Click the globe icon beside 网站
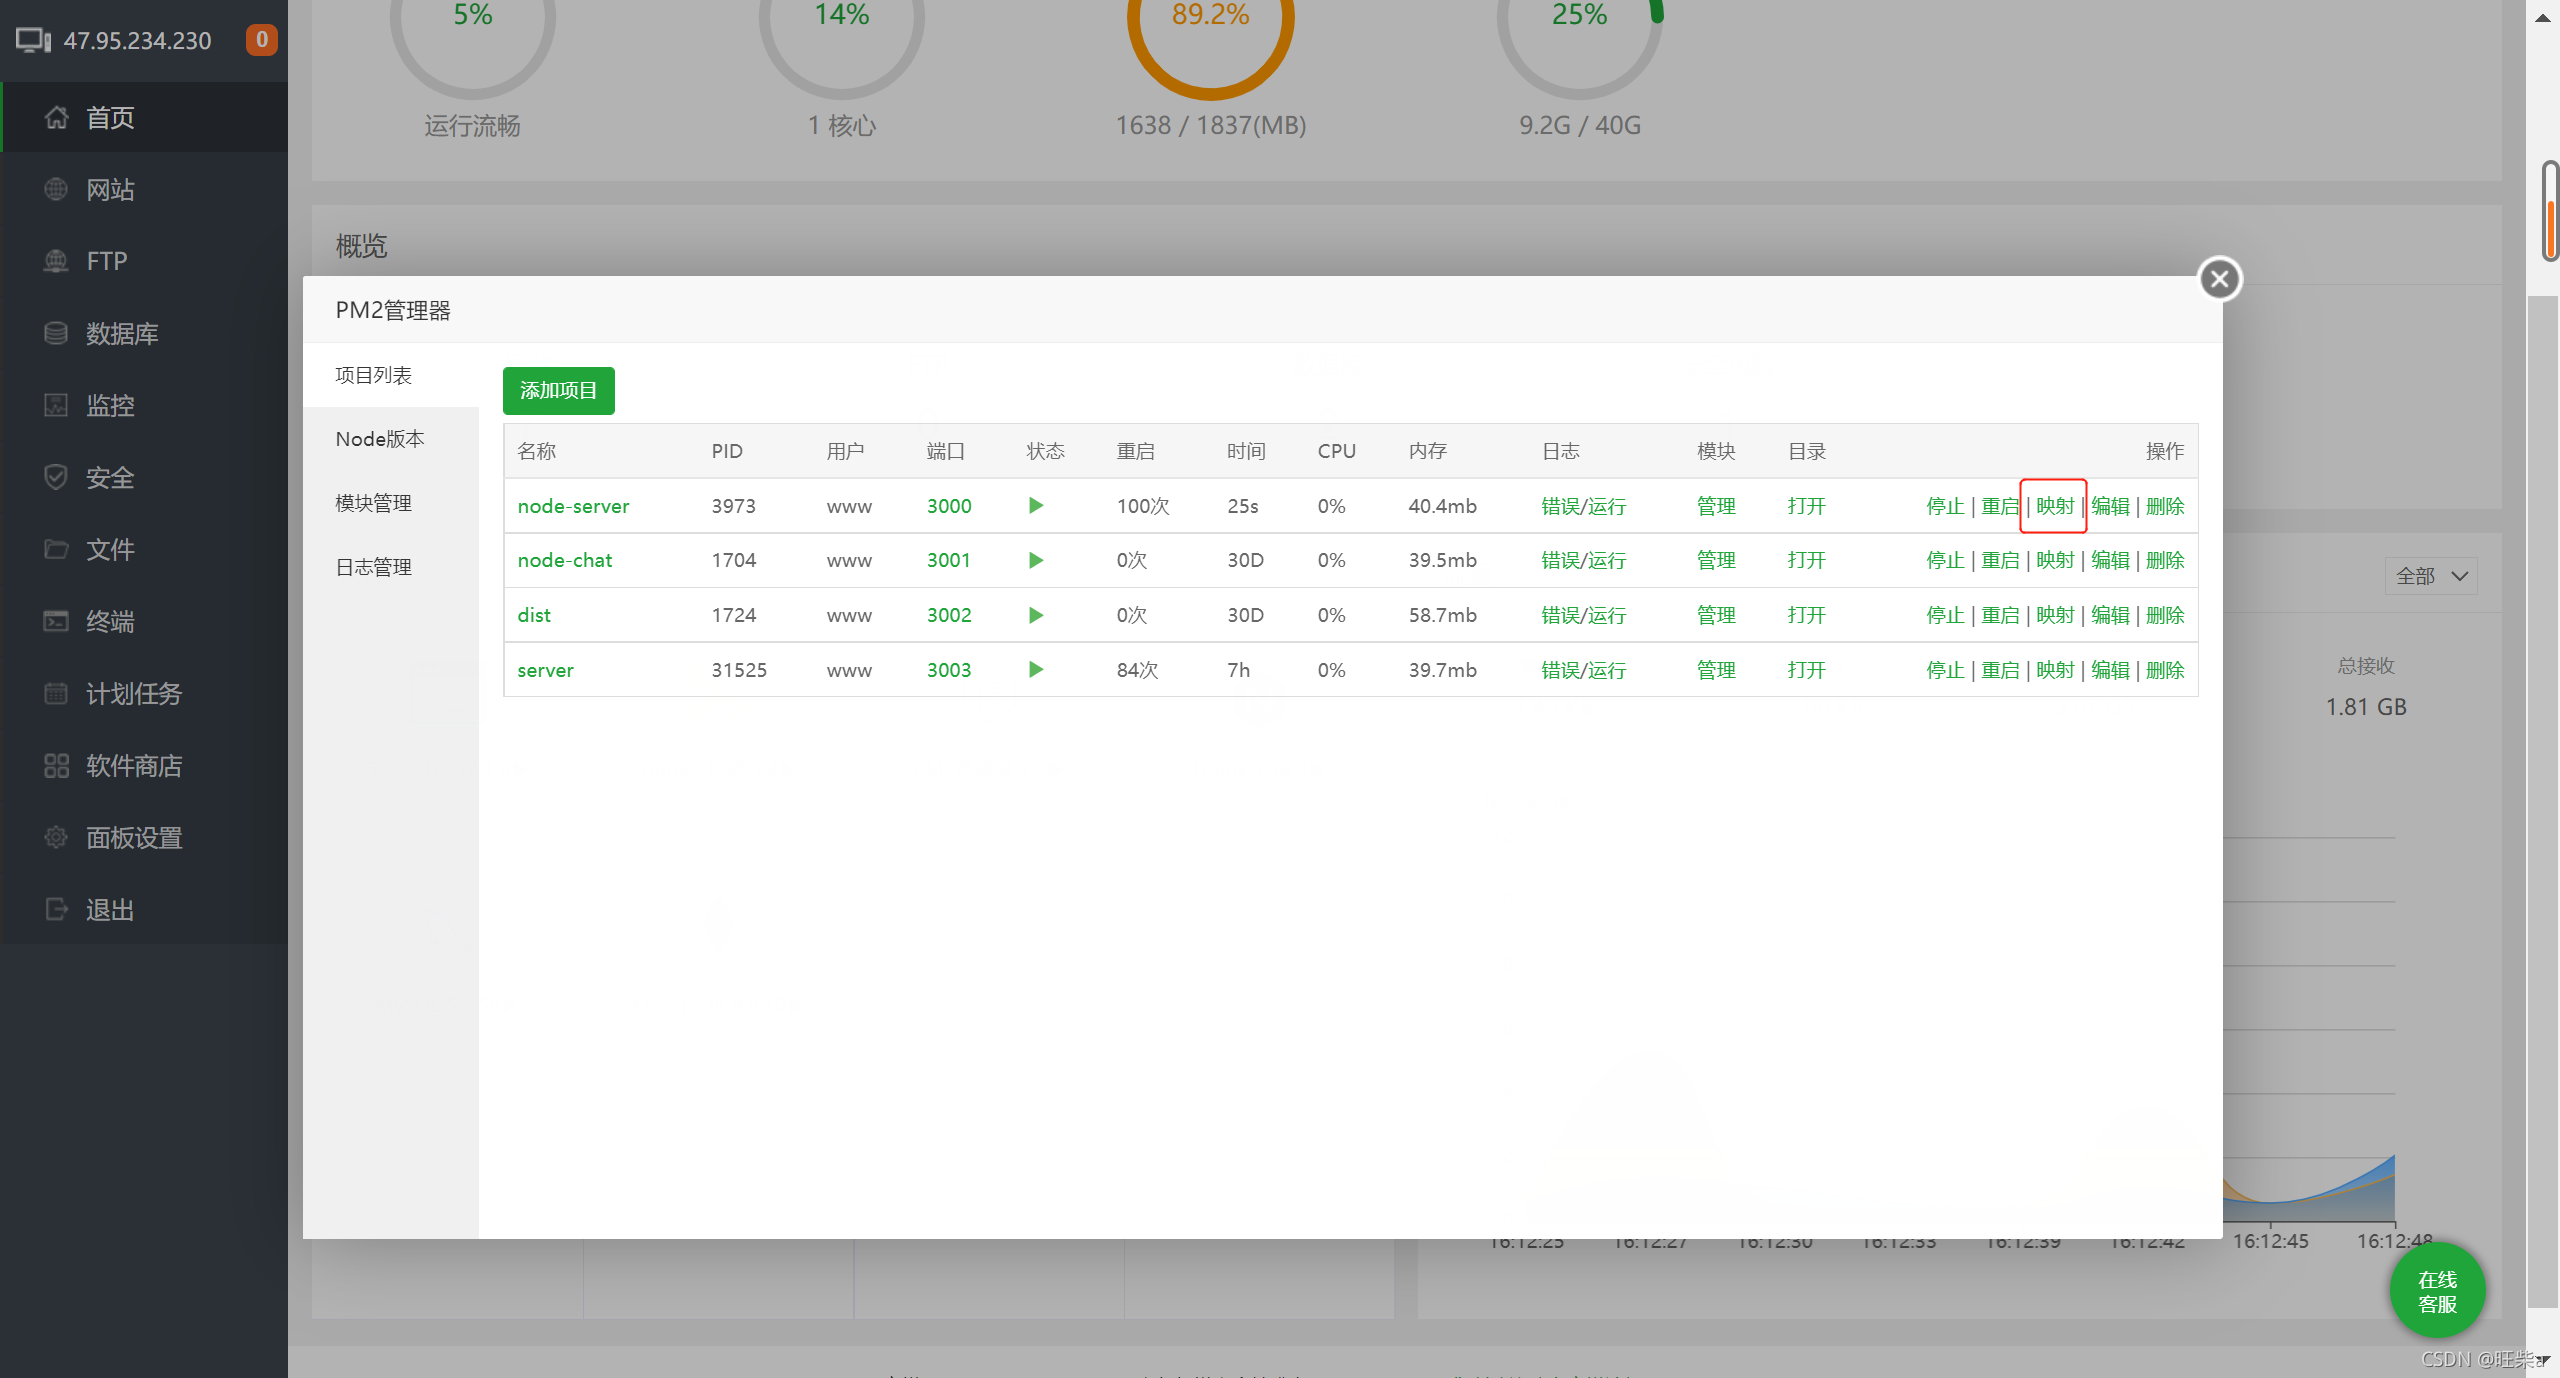 [56, 189]
